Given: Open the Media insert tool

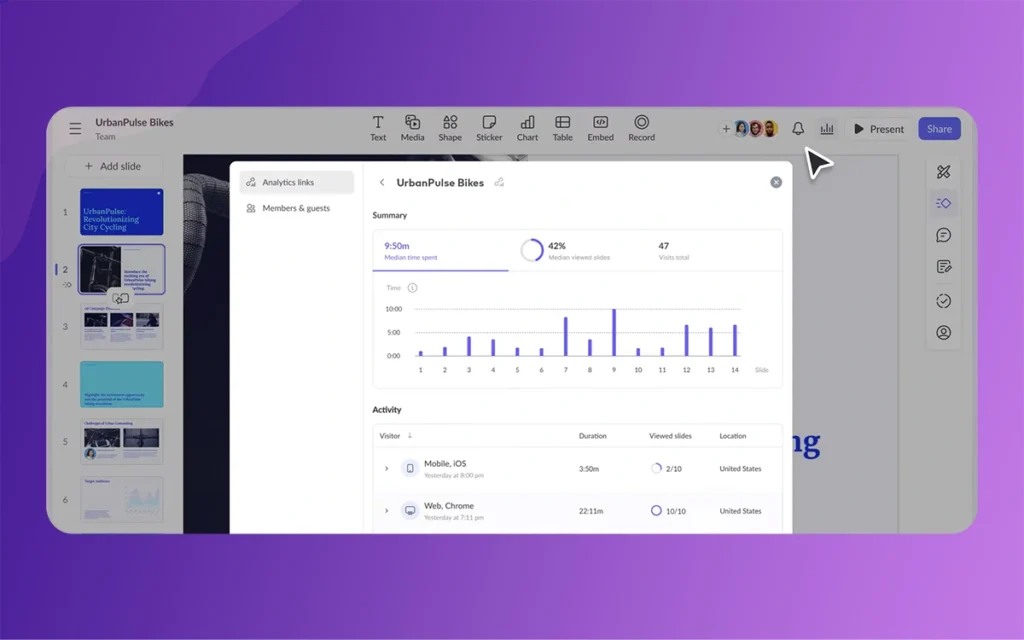Looking at the screenshot, I should [412, 128].
